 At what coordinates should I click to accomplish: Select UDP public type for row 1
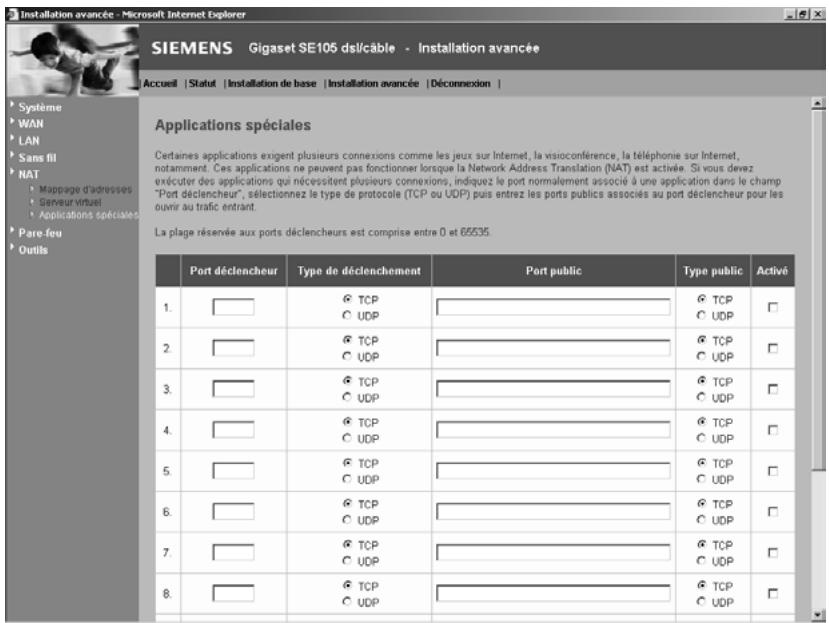point(701,315)
